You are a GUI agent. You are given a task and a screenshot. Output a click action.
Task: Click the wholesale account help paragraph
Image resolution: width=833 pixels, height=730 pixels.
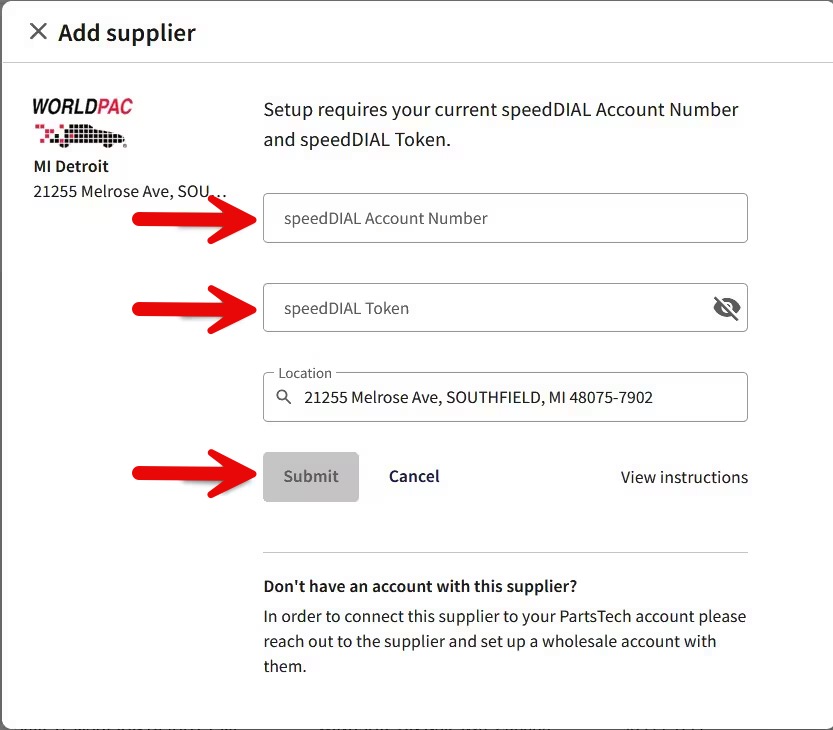[x=504, y=640]
